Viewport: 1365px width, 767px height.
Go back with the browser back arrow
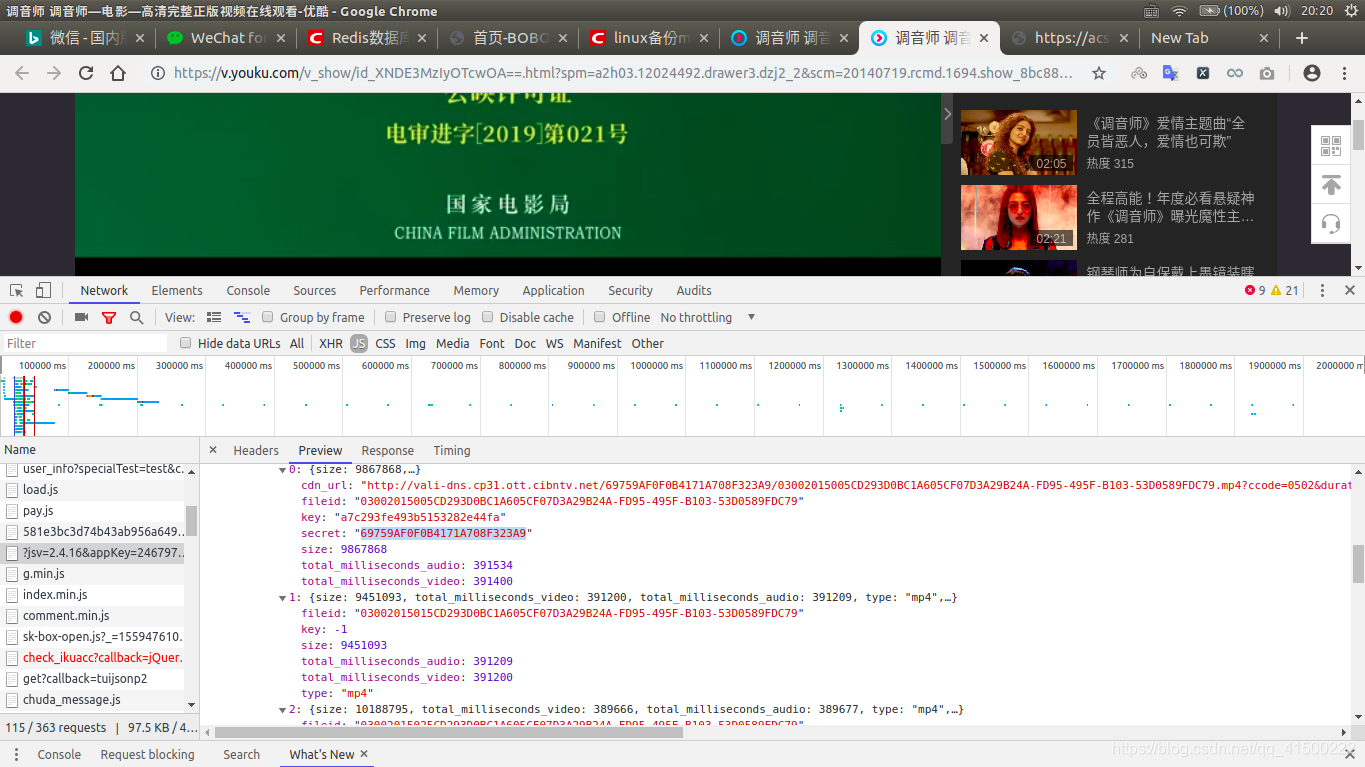(22, 73)
